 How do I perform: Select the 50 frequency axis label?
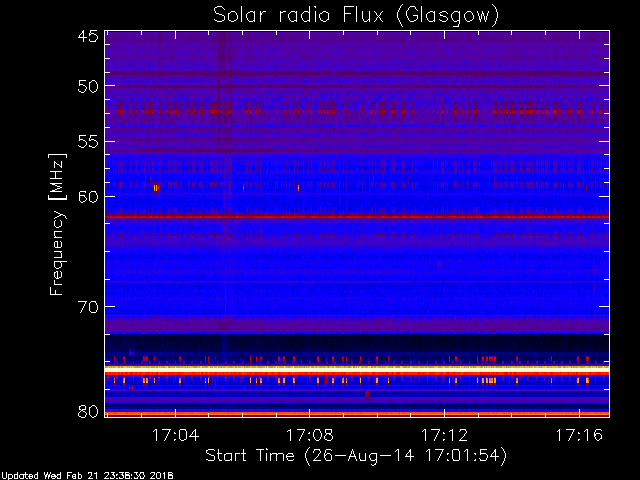tap(88, 86)
